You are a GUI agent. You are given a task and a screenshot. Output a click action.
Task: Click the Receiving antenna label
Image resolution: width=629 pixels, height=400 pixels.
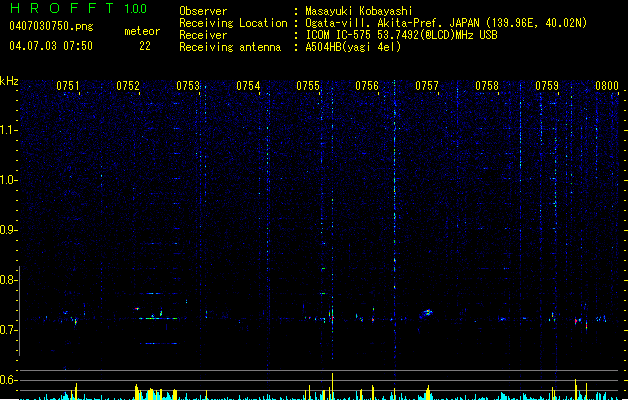230,47
